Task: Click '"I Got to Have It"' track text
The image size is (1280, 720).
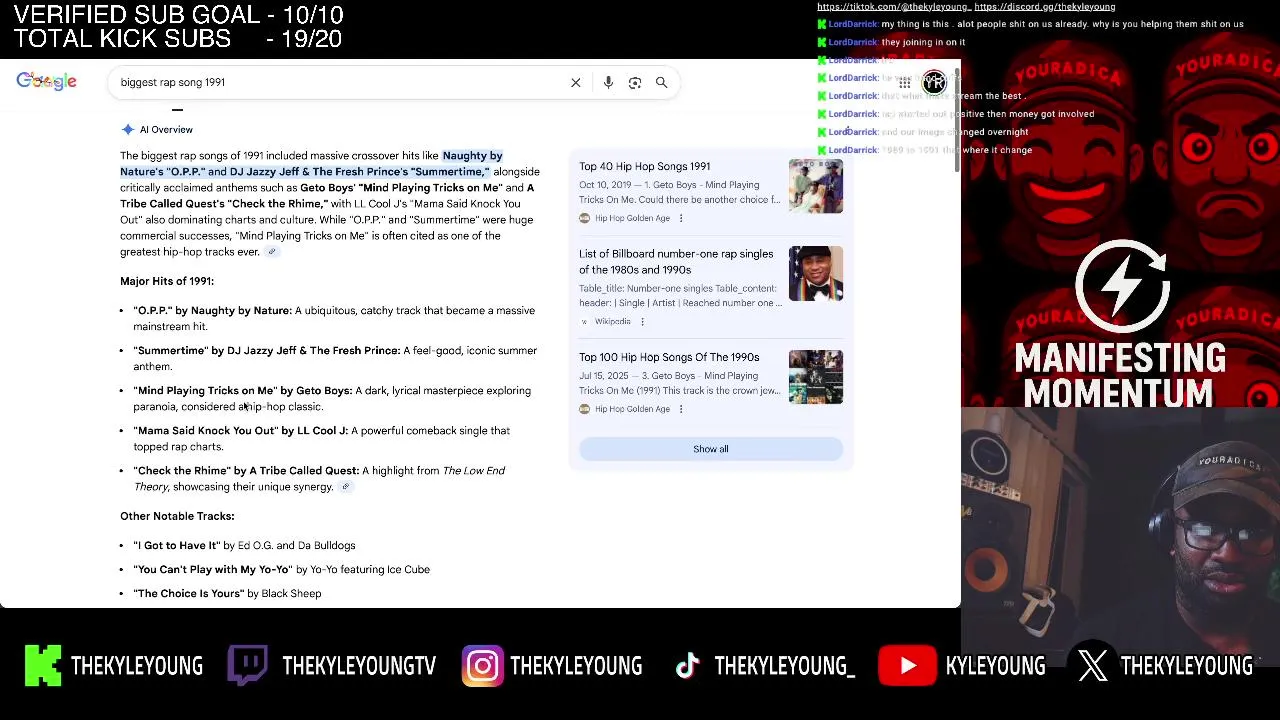Action: click(177, 546)
